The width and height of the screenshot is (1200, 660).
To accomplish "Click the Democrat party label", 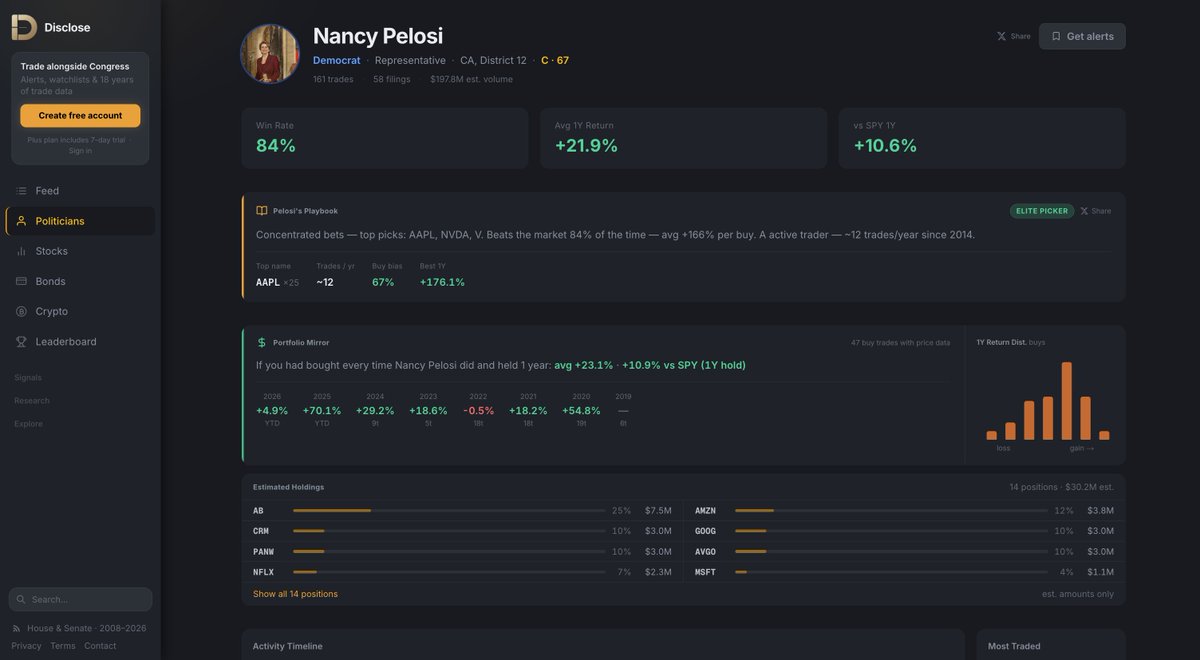I will (337, 60).
